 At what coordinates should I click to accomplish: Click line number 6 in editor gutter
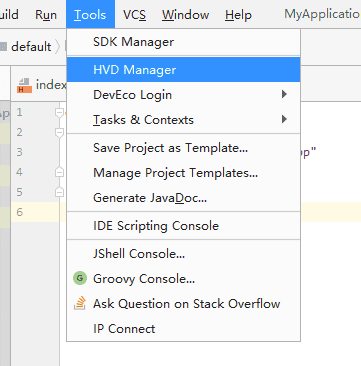click(x=20, y=212)
